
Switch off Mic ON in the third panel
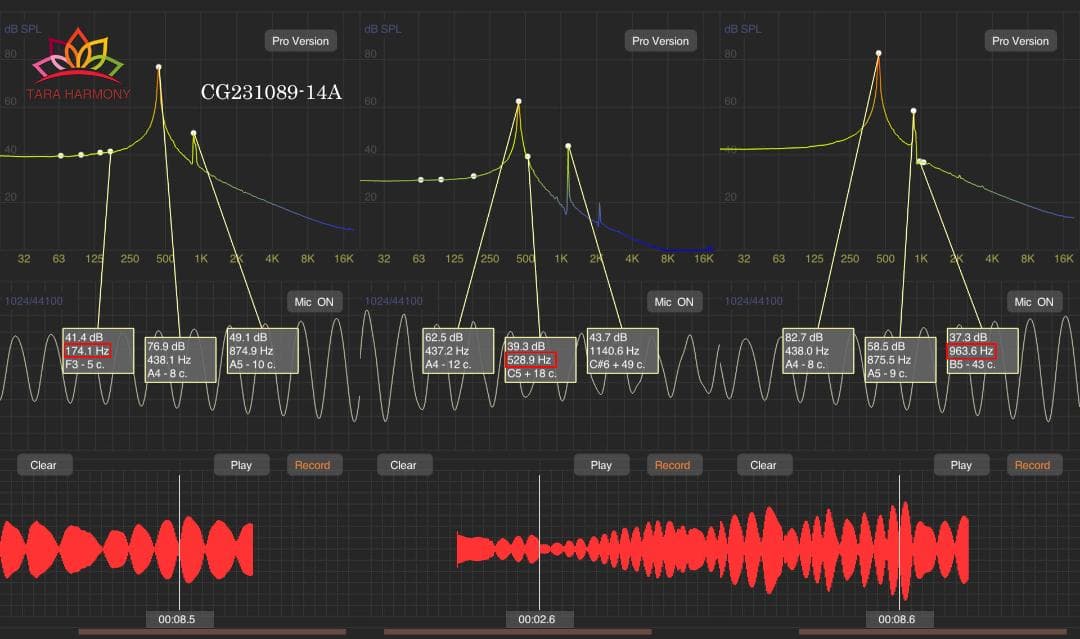point(1033,302)
